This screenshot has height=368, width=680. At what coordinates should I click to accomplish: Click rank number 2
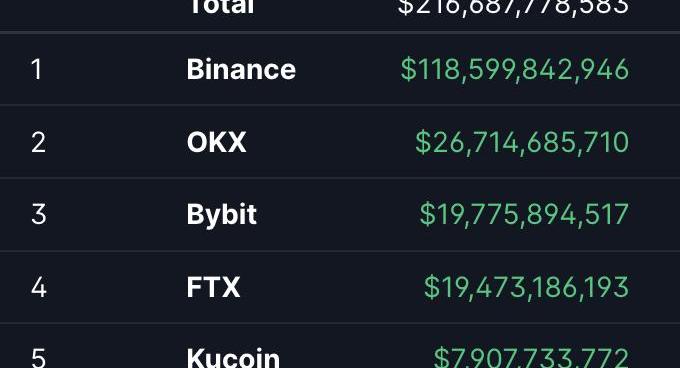[x=38, y=142]
